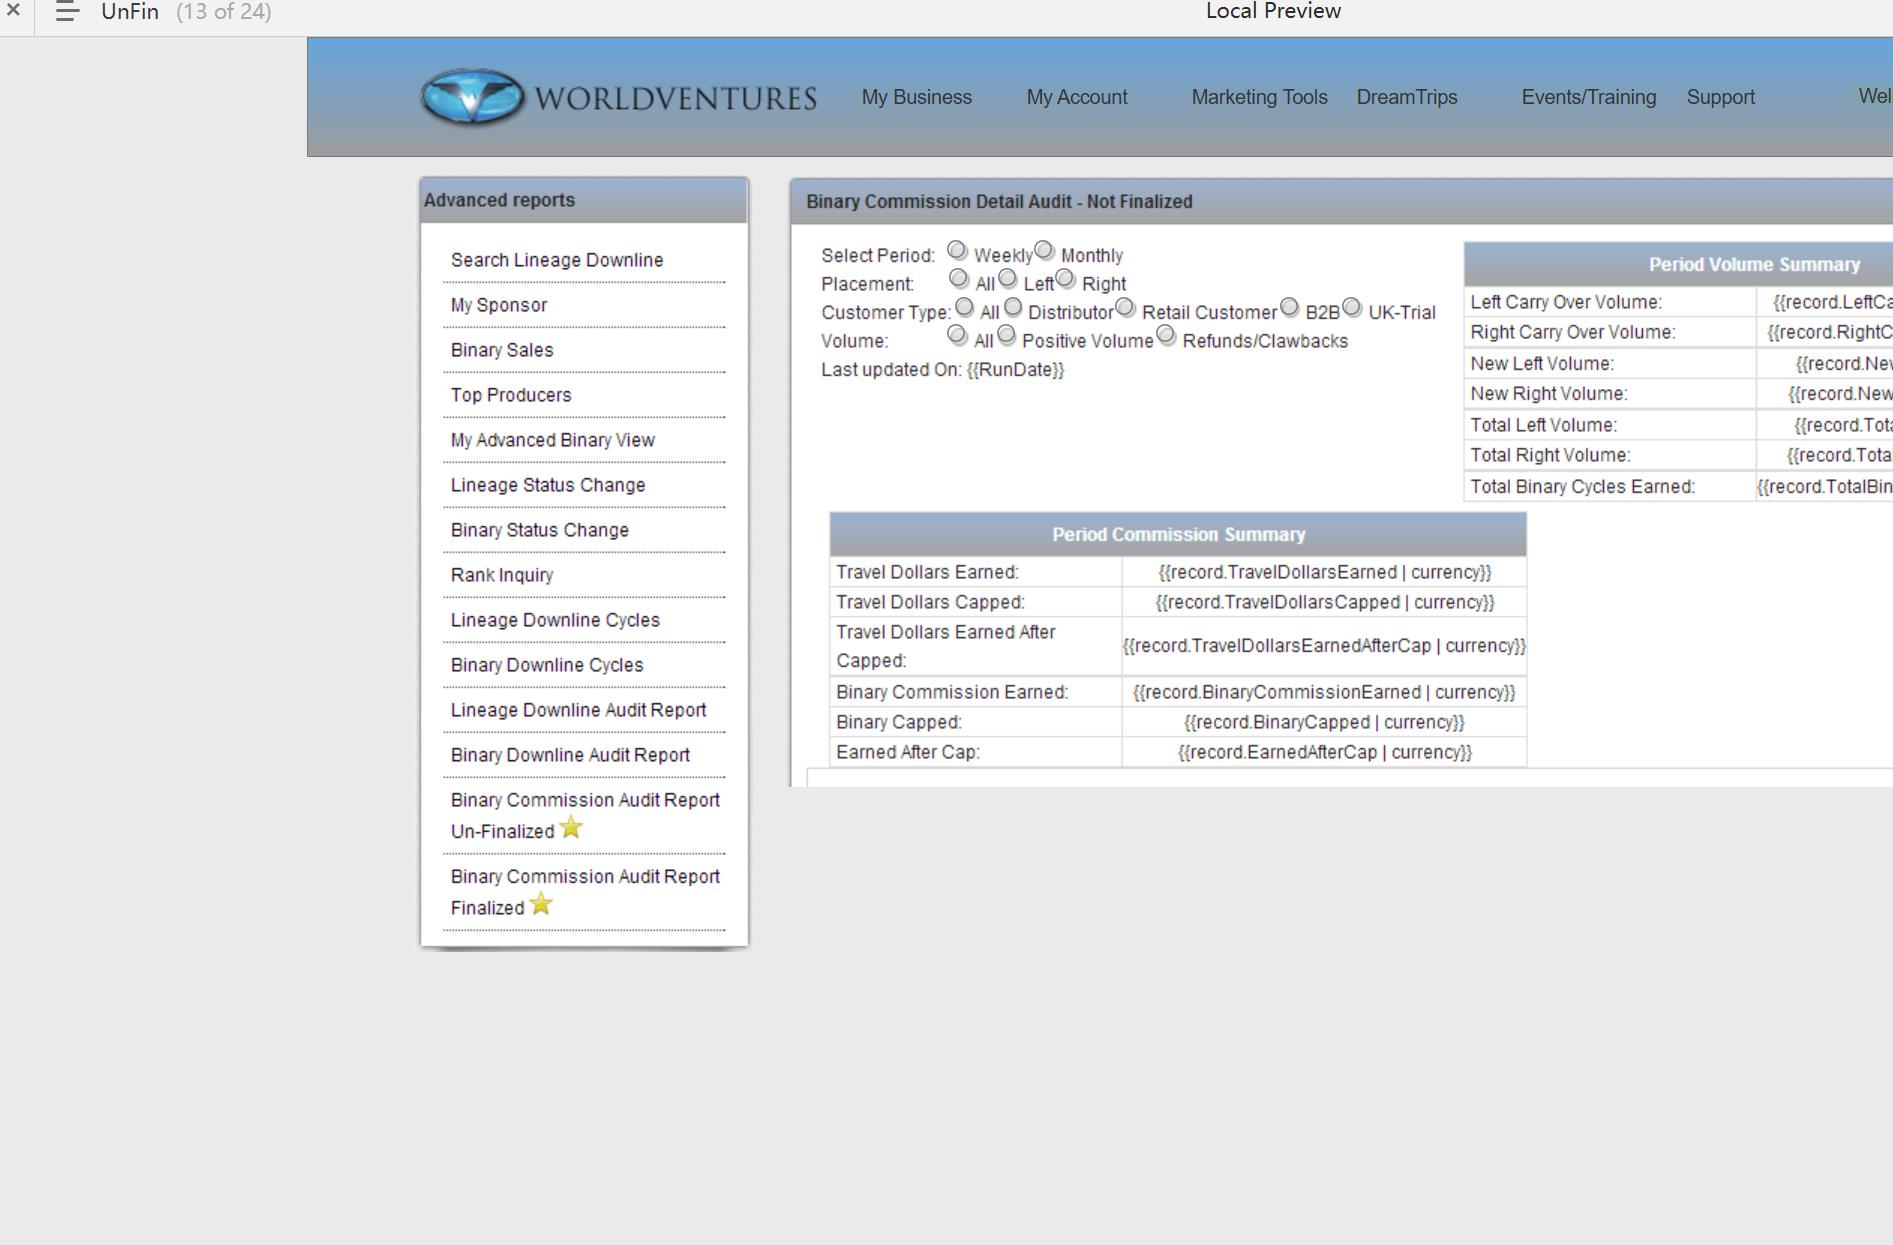Select the Placement All radio button
Screen dimensions: 1893x1245
959,279
